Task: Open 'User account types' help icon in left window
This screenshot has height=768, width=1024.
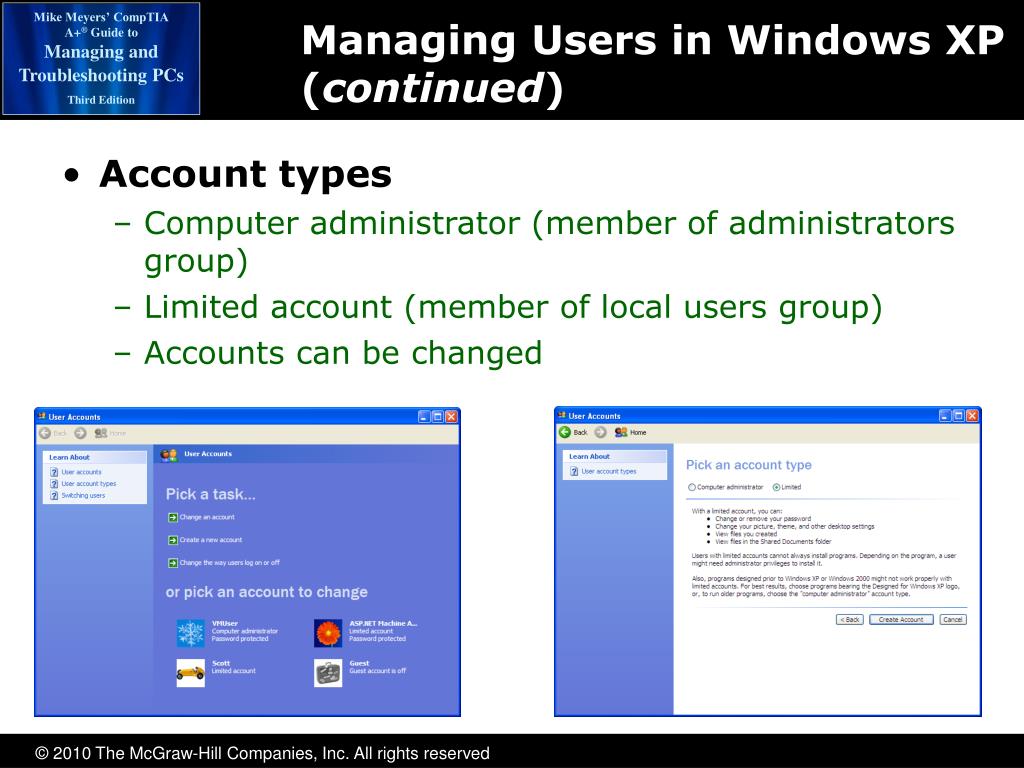Action: (54, 484)
